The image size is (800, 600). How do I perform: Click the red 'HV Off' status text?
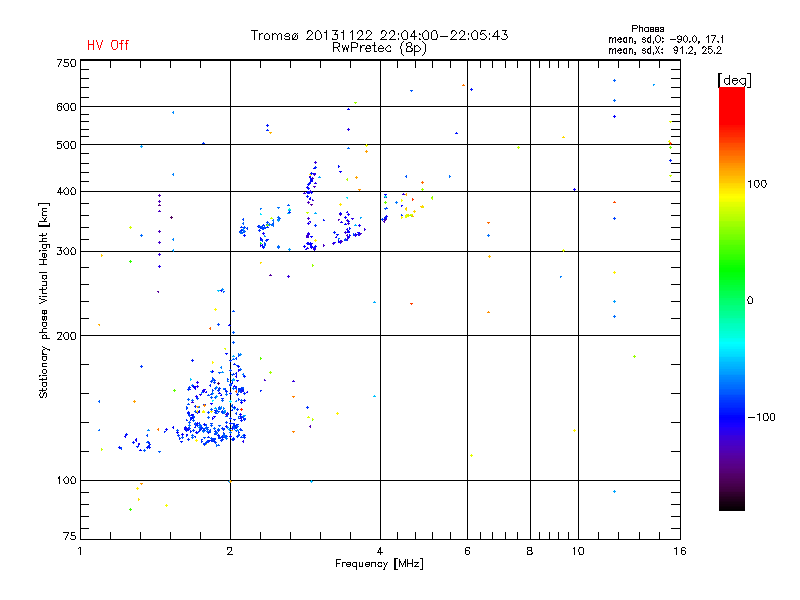tap(108, 45)
